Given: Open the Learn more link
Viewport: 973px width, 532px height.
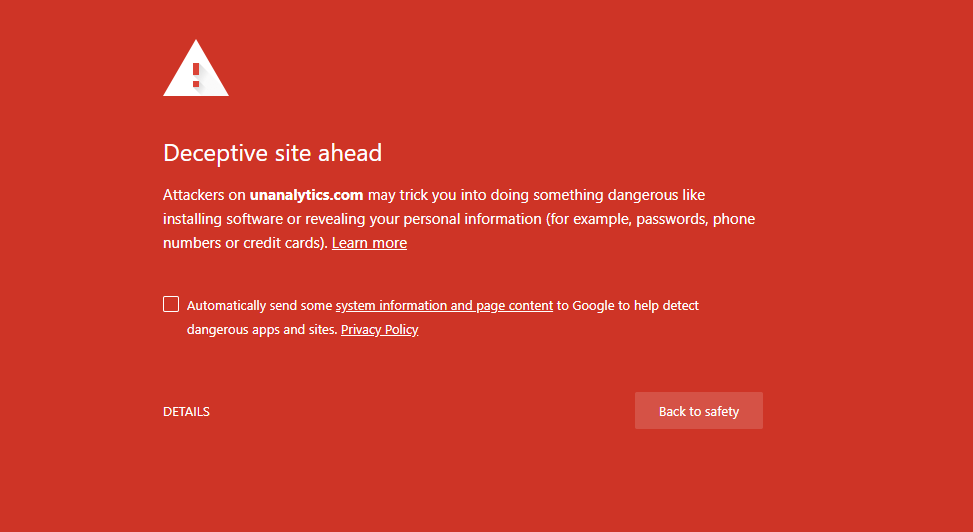Looking at the screenshot, I should pos(369,243).
